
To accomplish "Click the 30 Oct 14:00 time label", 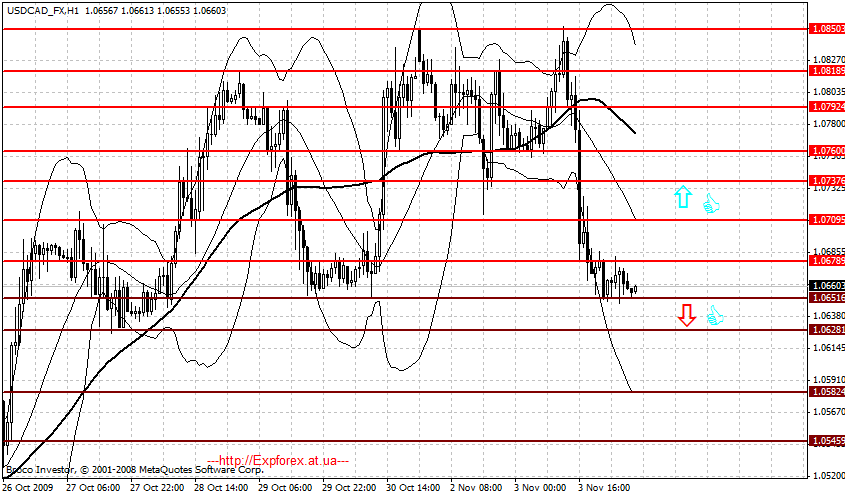I will pyautogui.click(x=413, y=487).
